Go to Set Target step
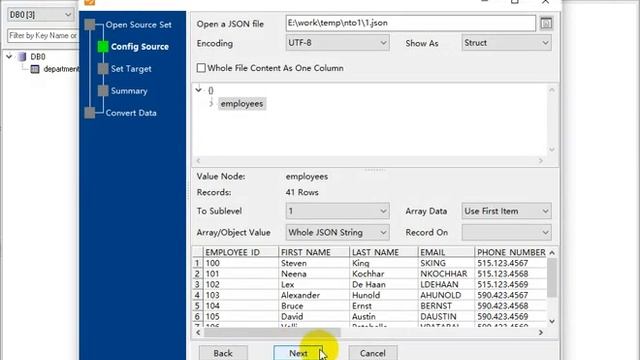This screenshot has width=640, height=360. 131,69
